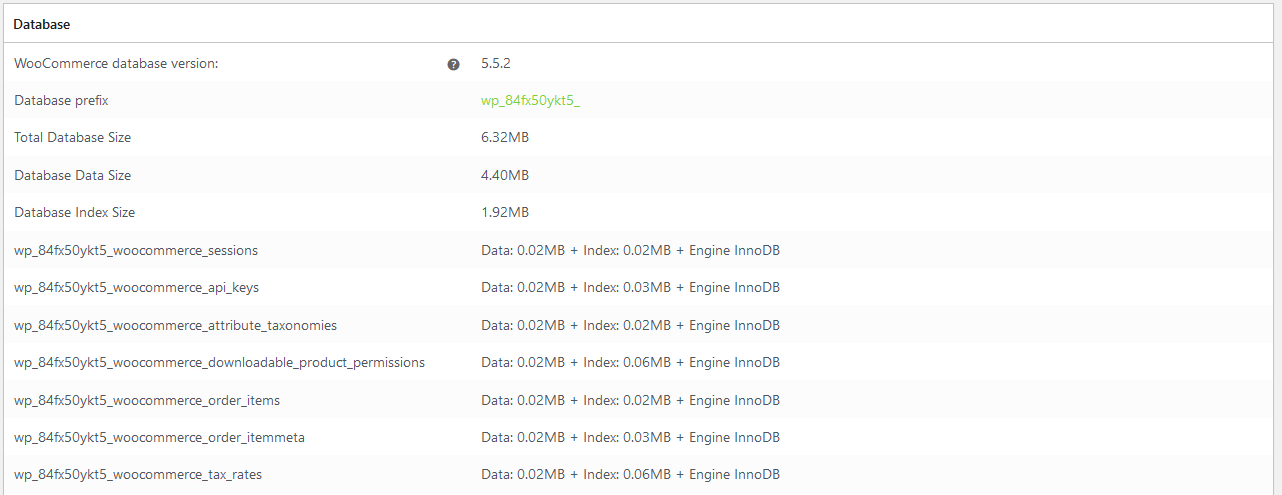
Task: Click the woocommerce_api_keys table name
Action: [136, 287]
